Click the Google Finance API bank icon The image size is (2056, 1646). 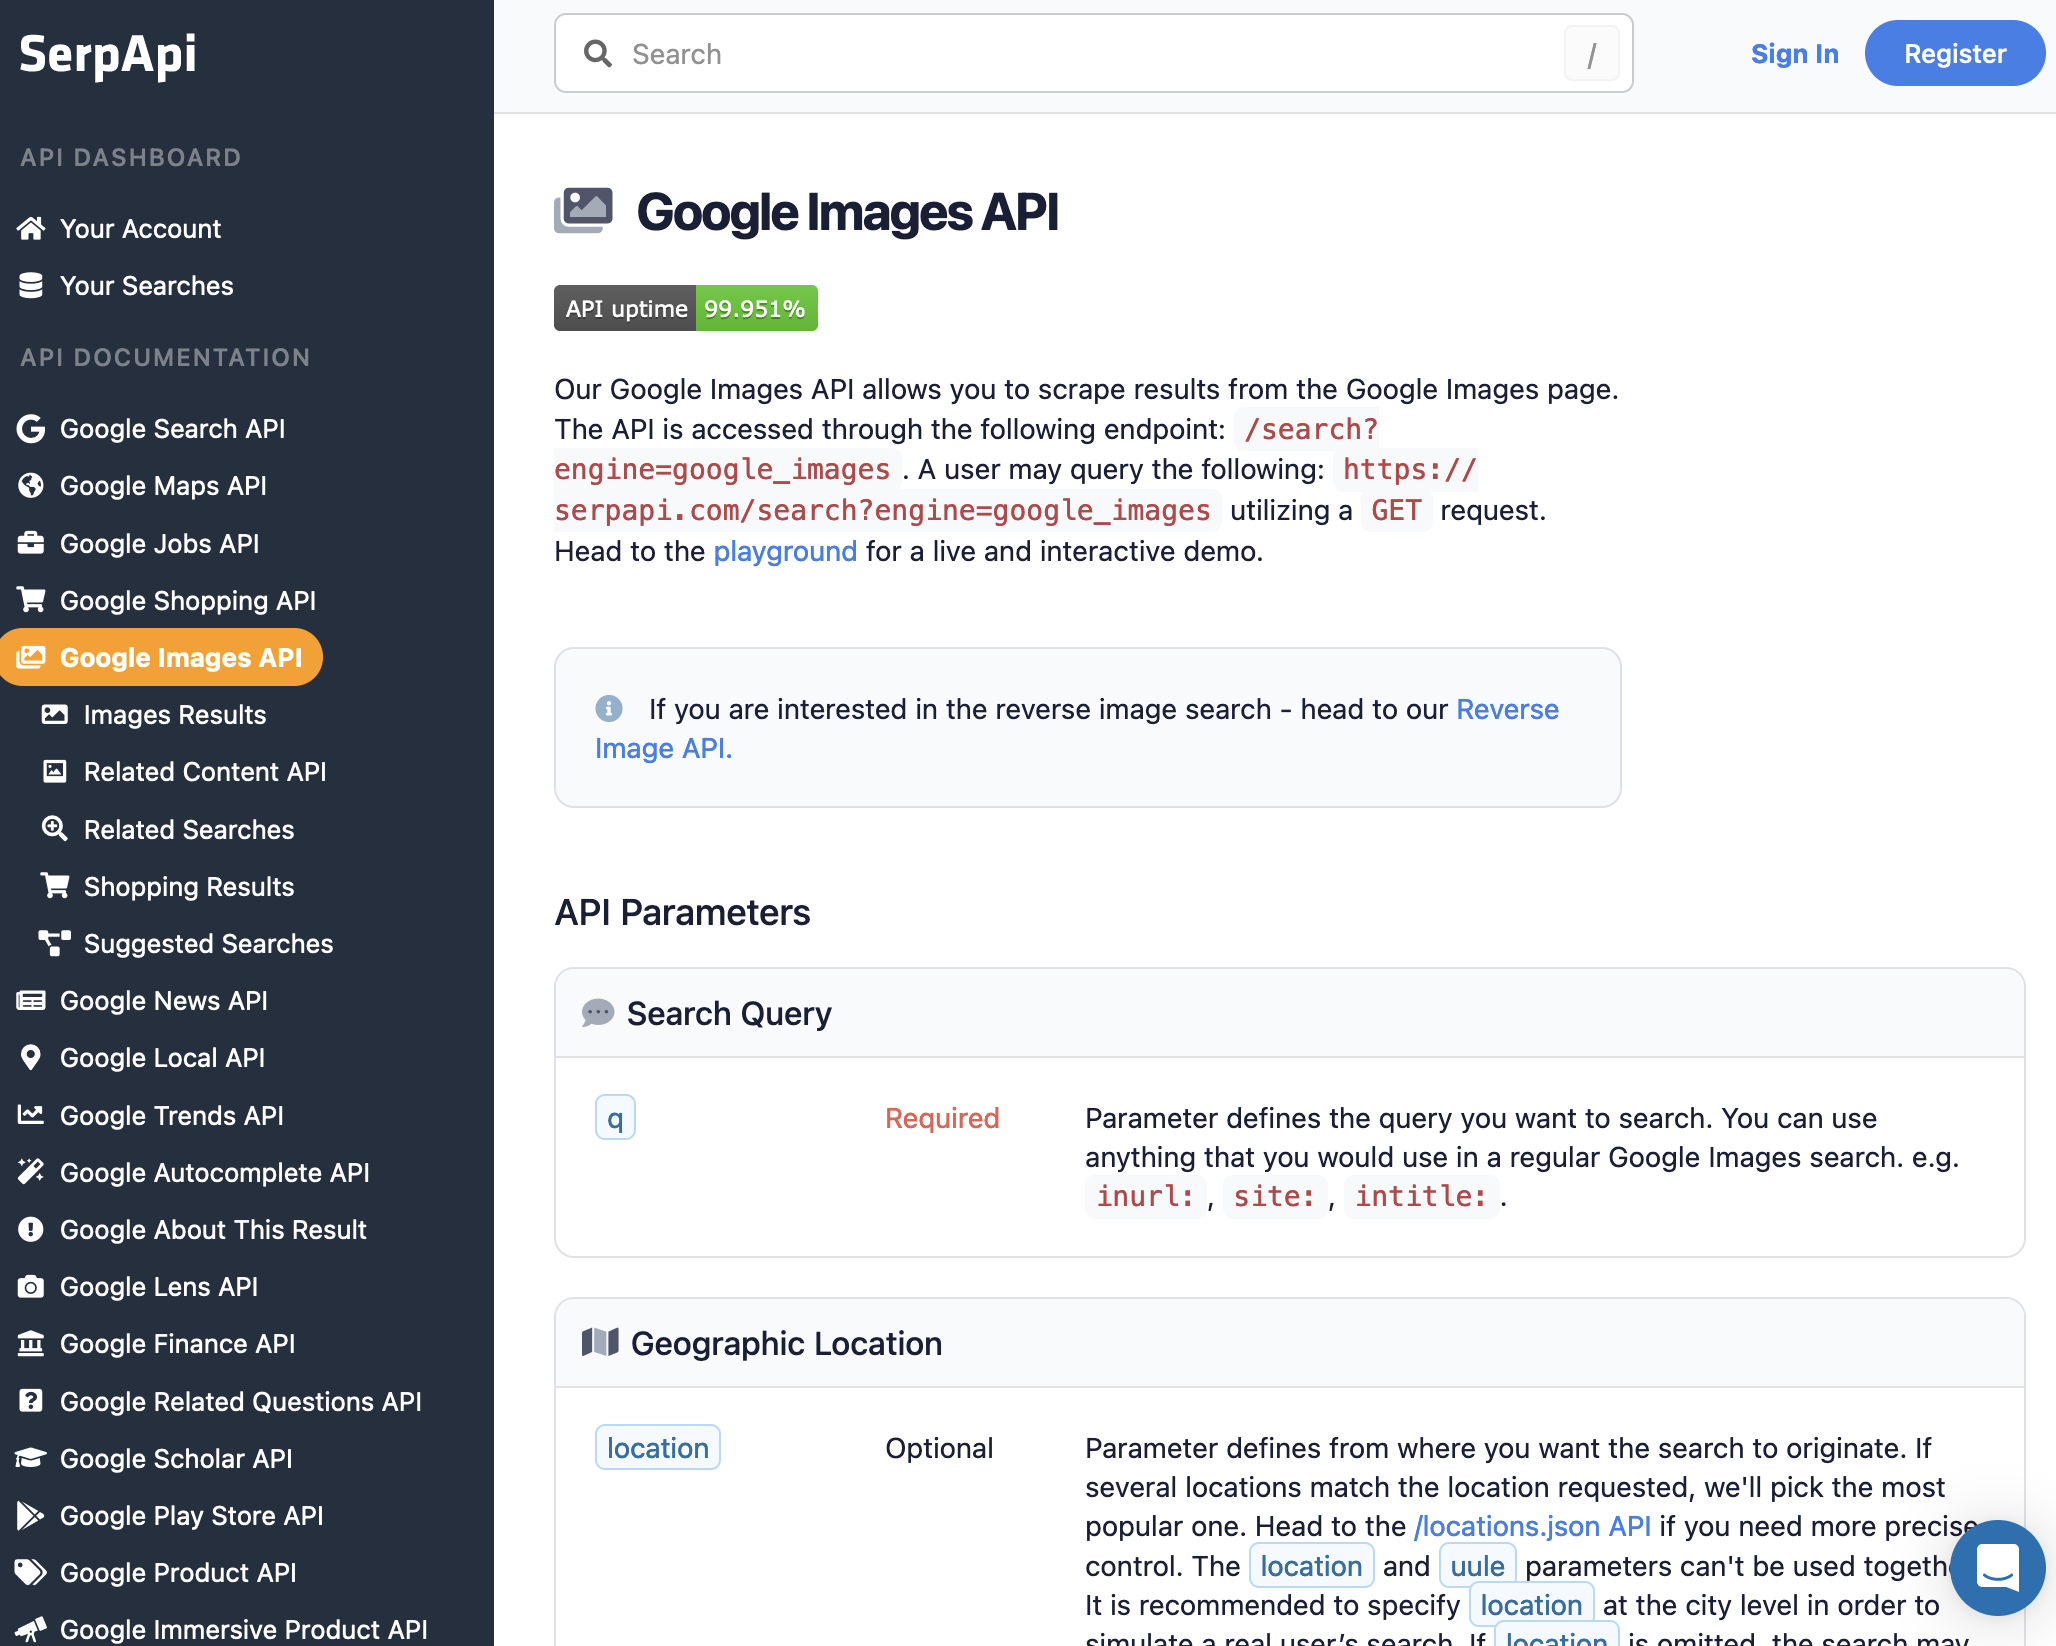31,1344
